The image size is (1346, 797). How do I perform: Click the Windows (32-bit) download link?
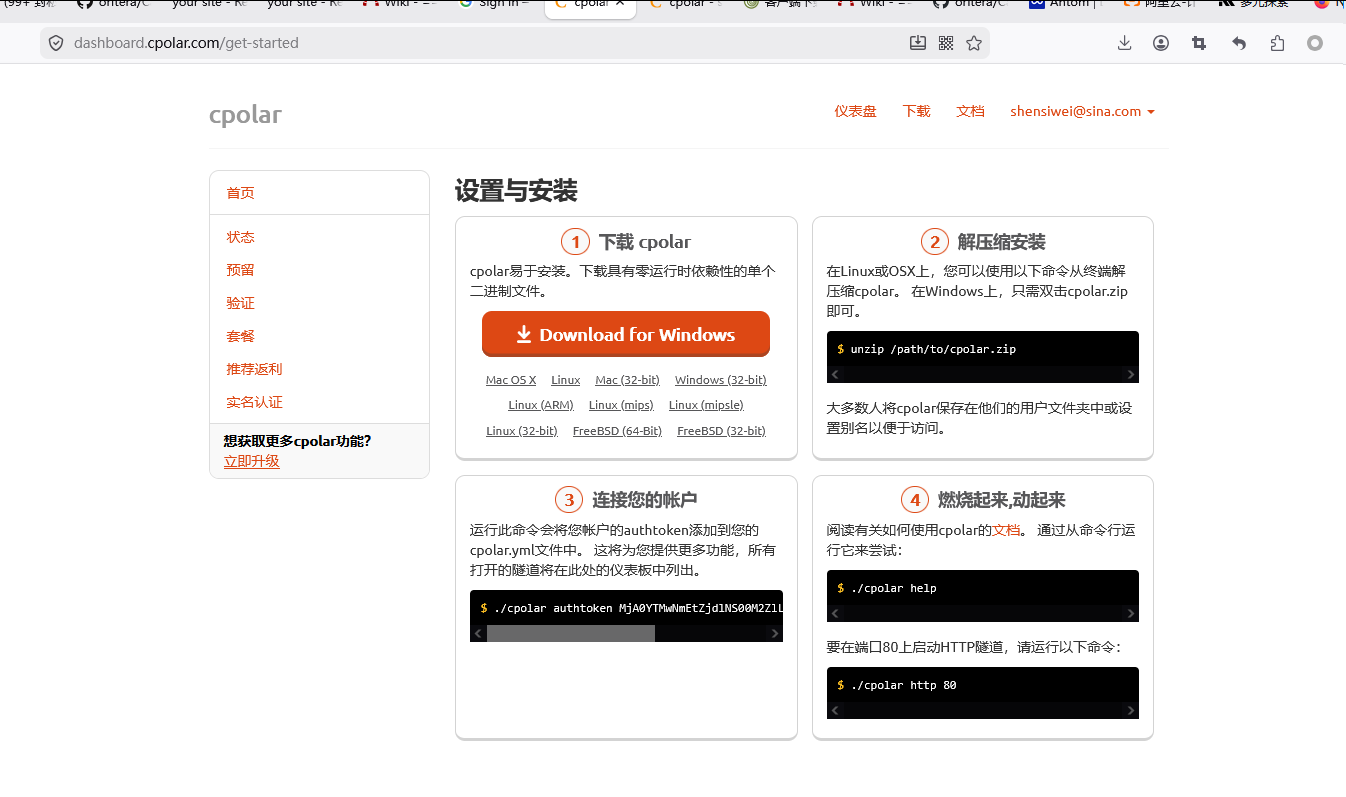(720, 380)
